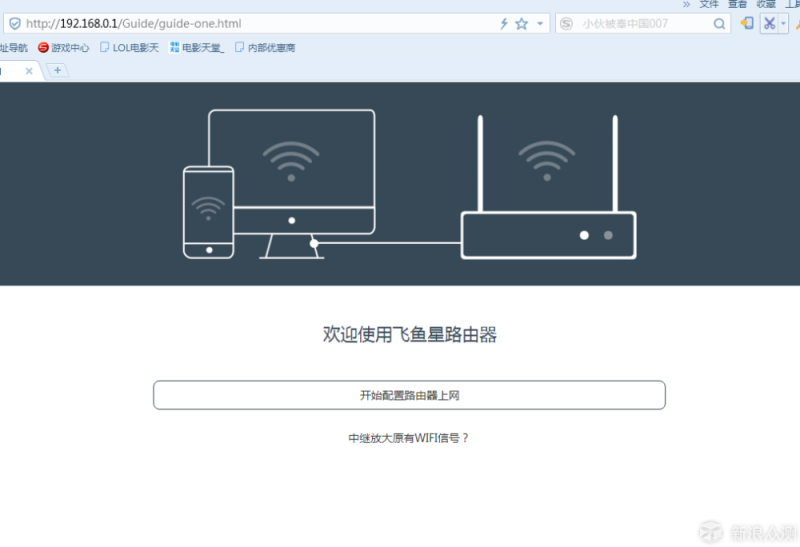Open the 文件 menu
The width and height of the screenshot is (800, 547).
tap(709, 4)
